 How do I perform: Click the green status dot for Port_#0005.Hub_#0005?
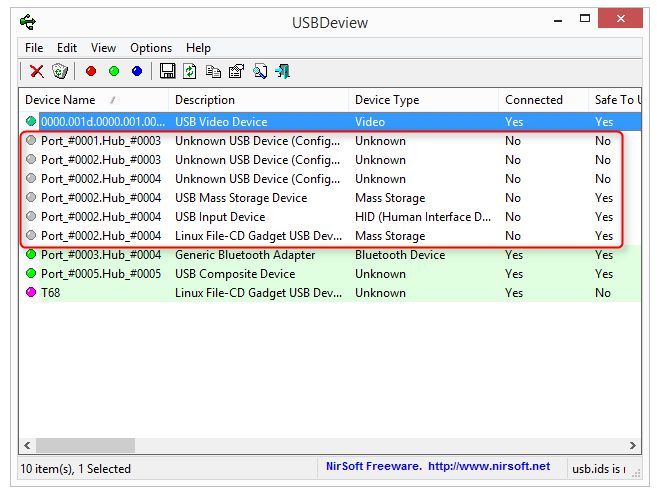pyautogui.click(x=31, y=273)
